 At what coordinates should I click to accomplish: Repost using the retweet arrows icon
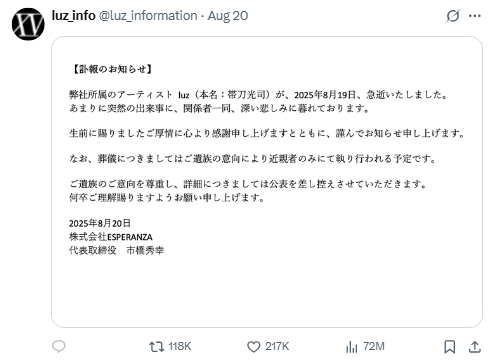tap(157, 347)
